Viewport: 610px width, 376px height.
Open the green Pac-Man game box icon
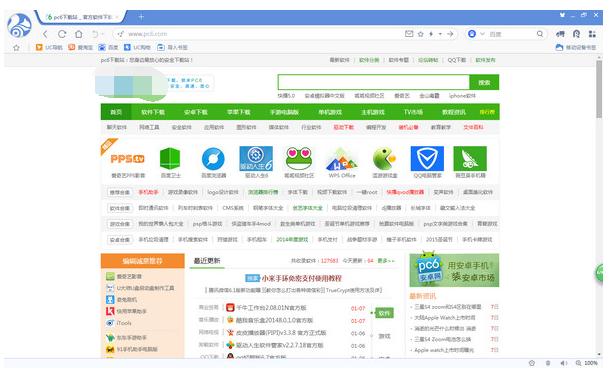pos(384,159)
